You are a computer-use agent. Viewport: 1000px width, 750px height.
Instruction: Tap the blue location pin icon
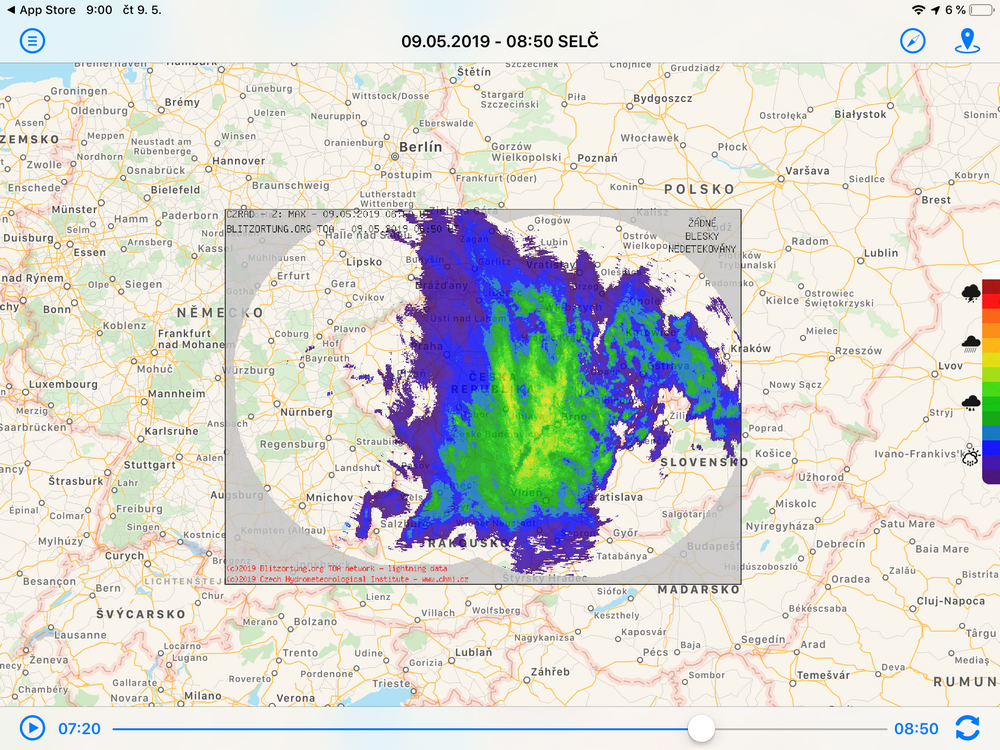coord(967,41)
